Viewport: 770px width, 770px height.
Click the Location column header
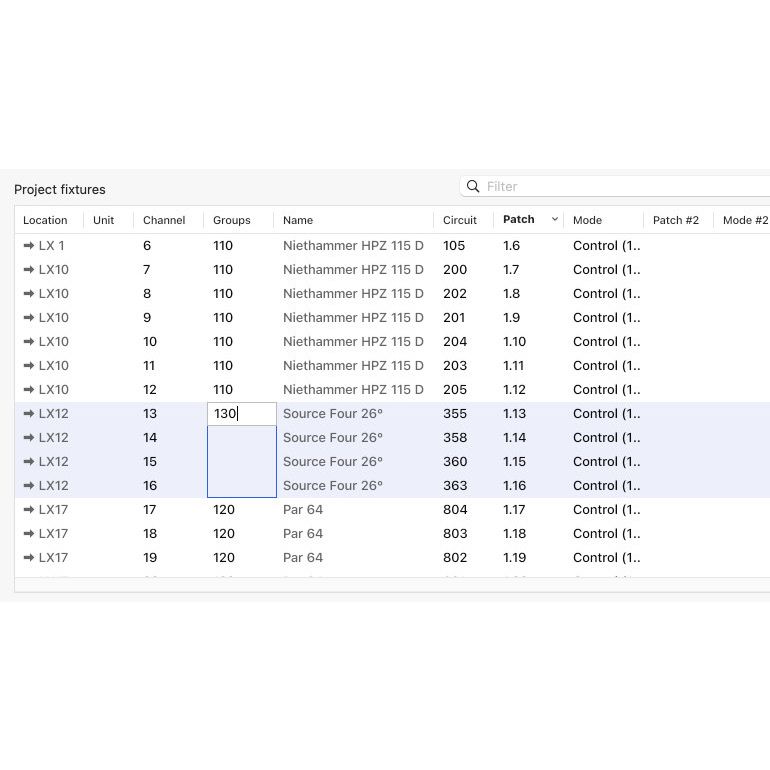click(x=45, y=220)
